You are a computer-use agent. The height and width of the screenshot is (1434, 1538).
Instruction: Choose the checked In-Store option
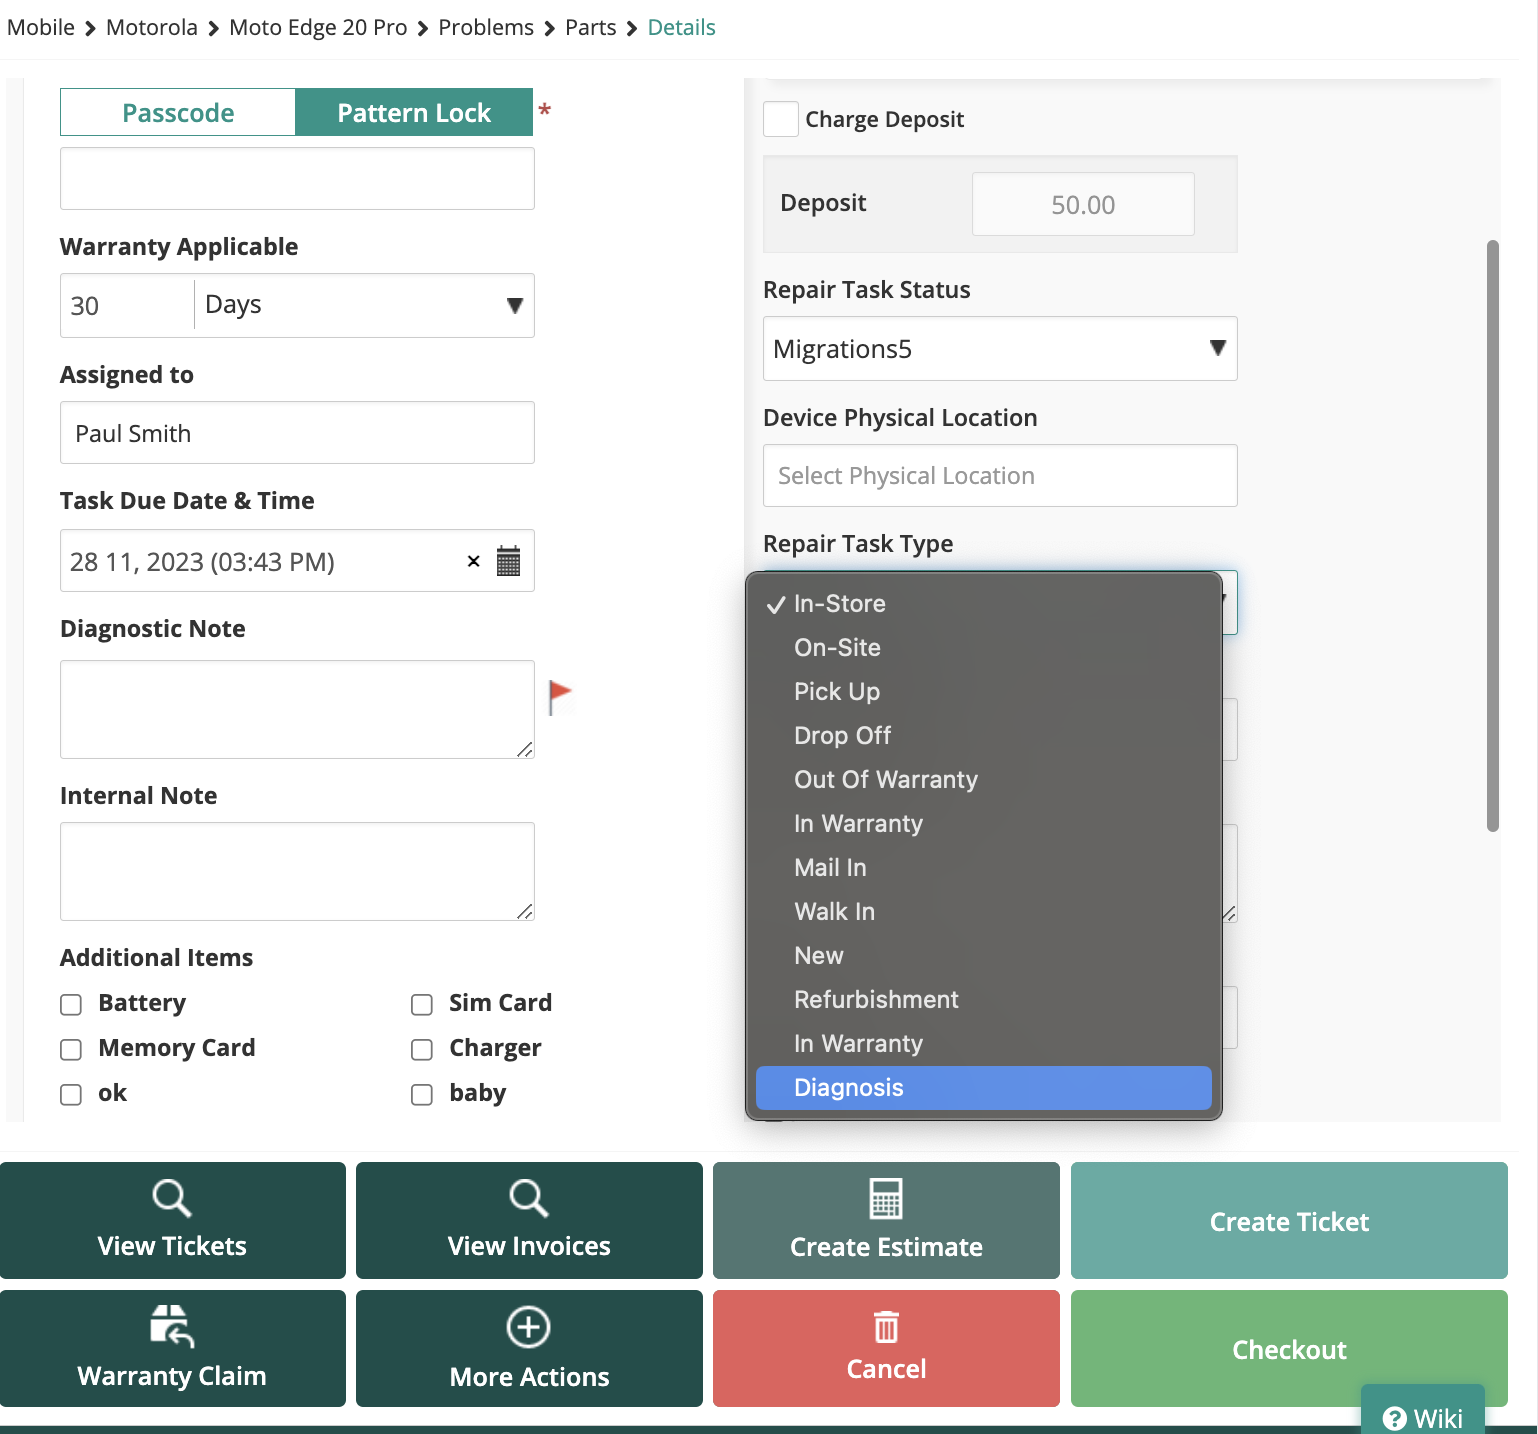pyautogui.click(x=984, y=603)
